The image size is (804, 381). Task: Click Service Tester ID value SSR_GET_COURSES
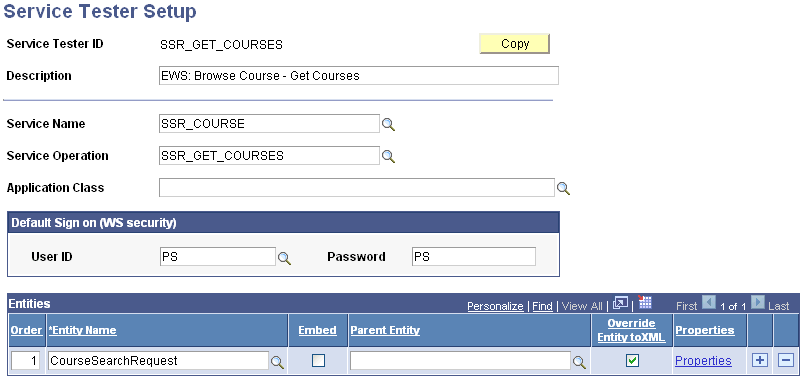pyautogui.click(x=222, y=45)
